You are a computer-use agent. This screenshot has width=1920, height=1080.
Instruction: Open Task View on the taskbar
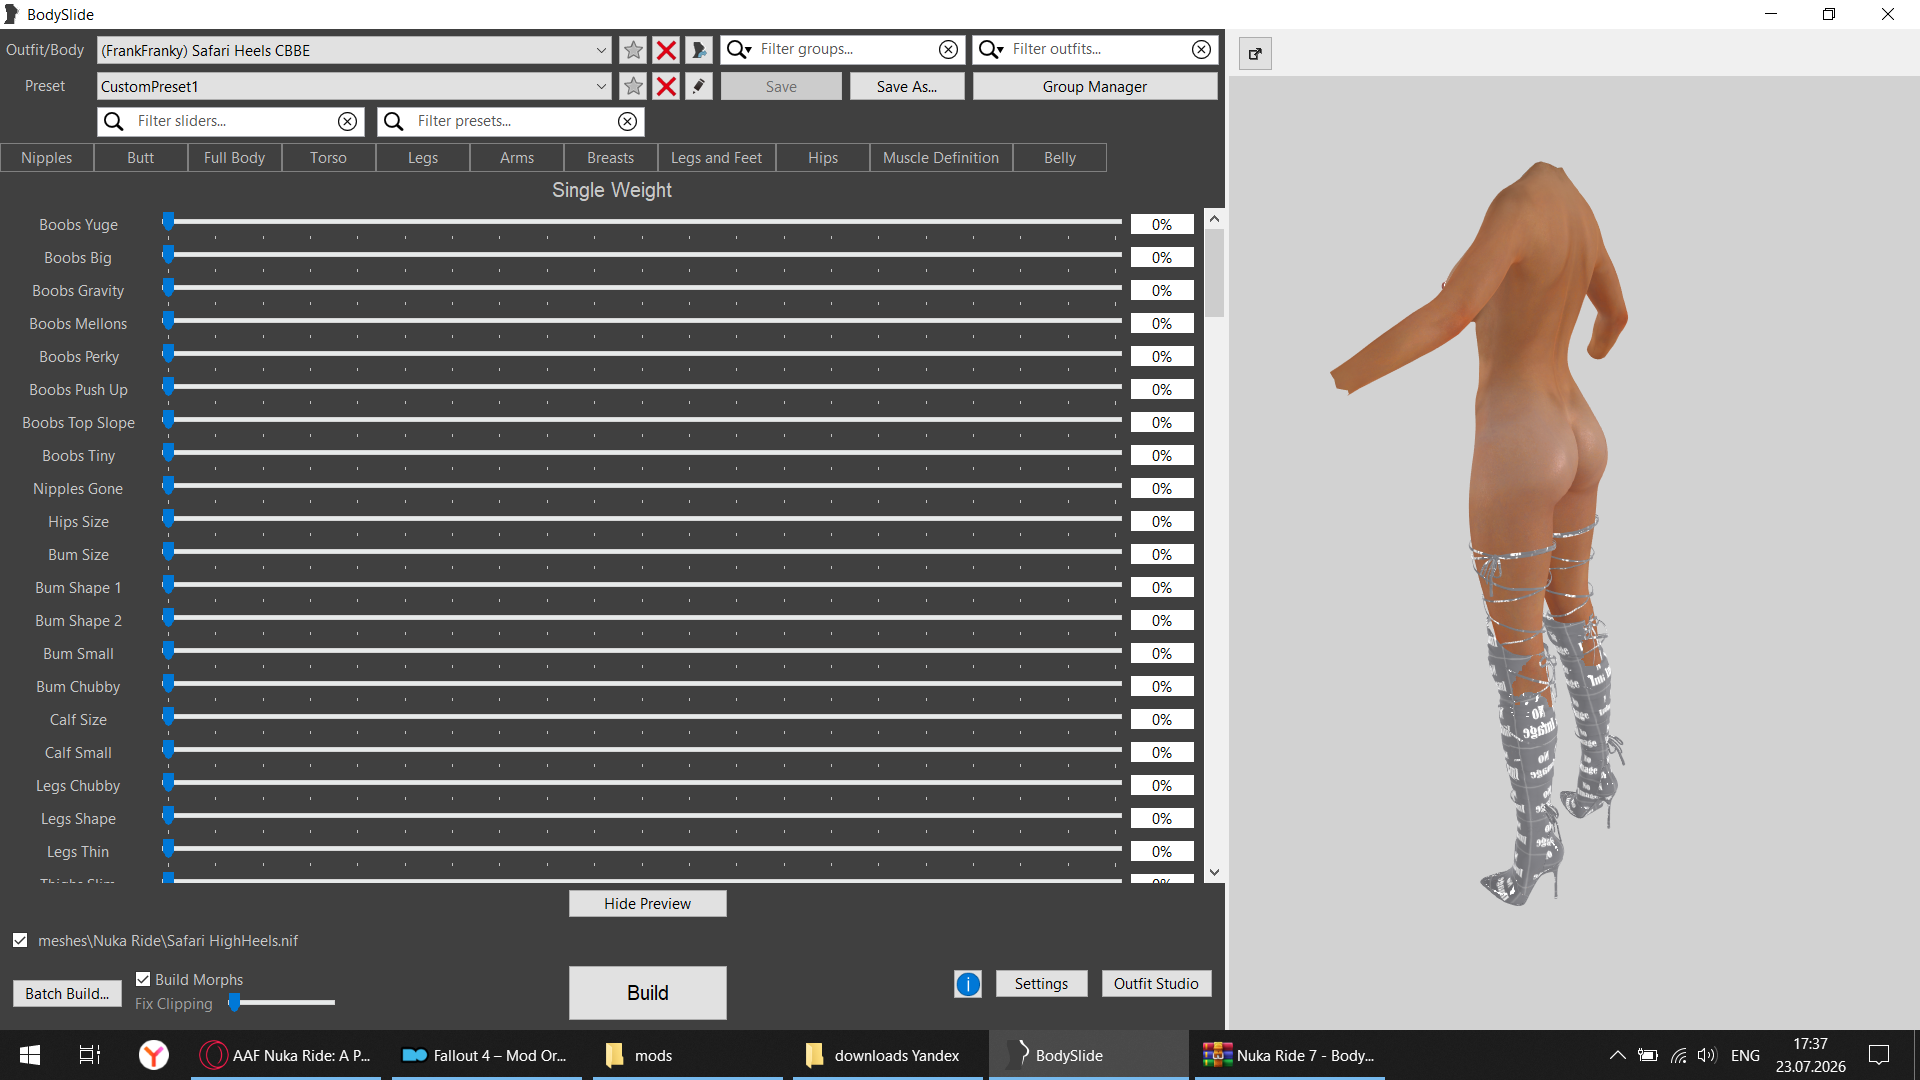(x=90, y=1055)
